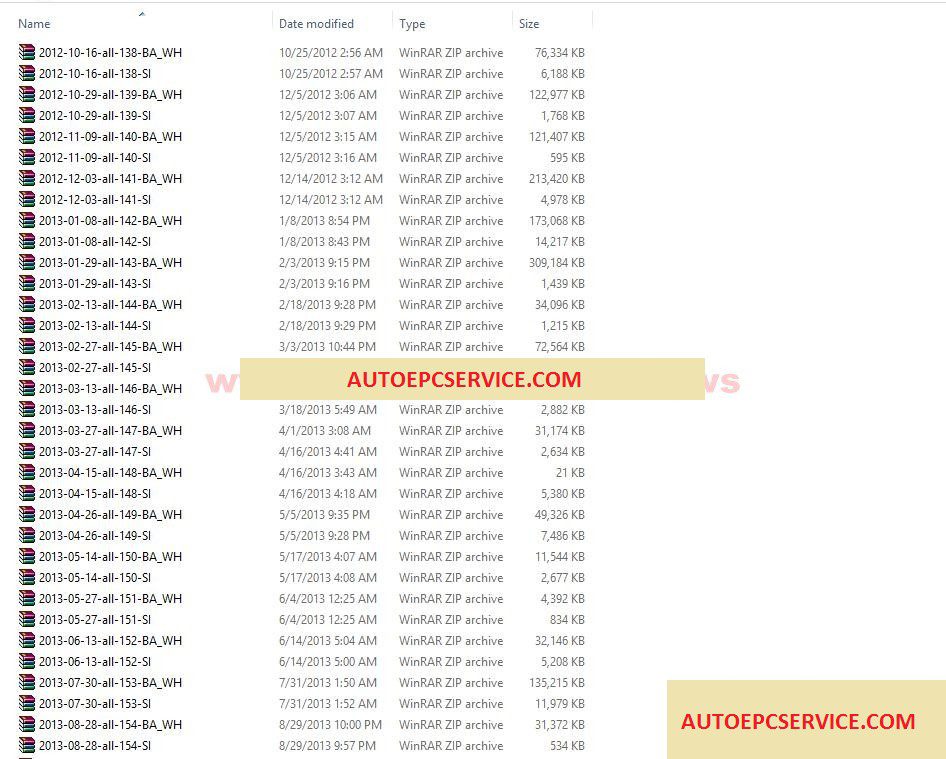Select archive icon of 2012-12-03-all-141-BA_WH

point(27,179)
